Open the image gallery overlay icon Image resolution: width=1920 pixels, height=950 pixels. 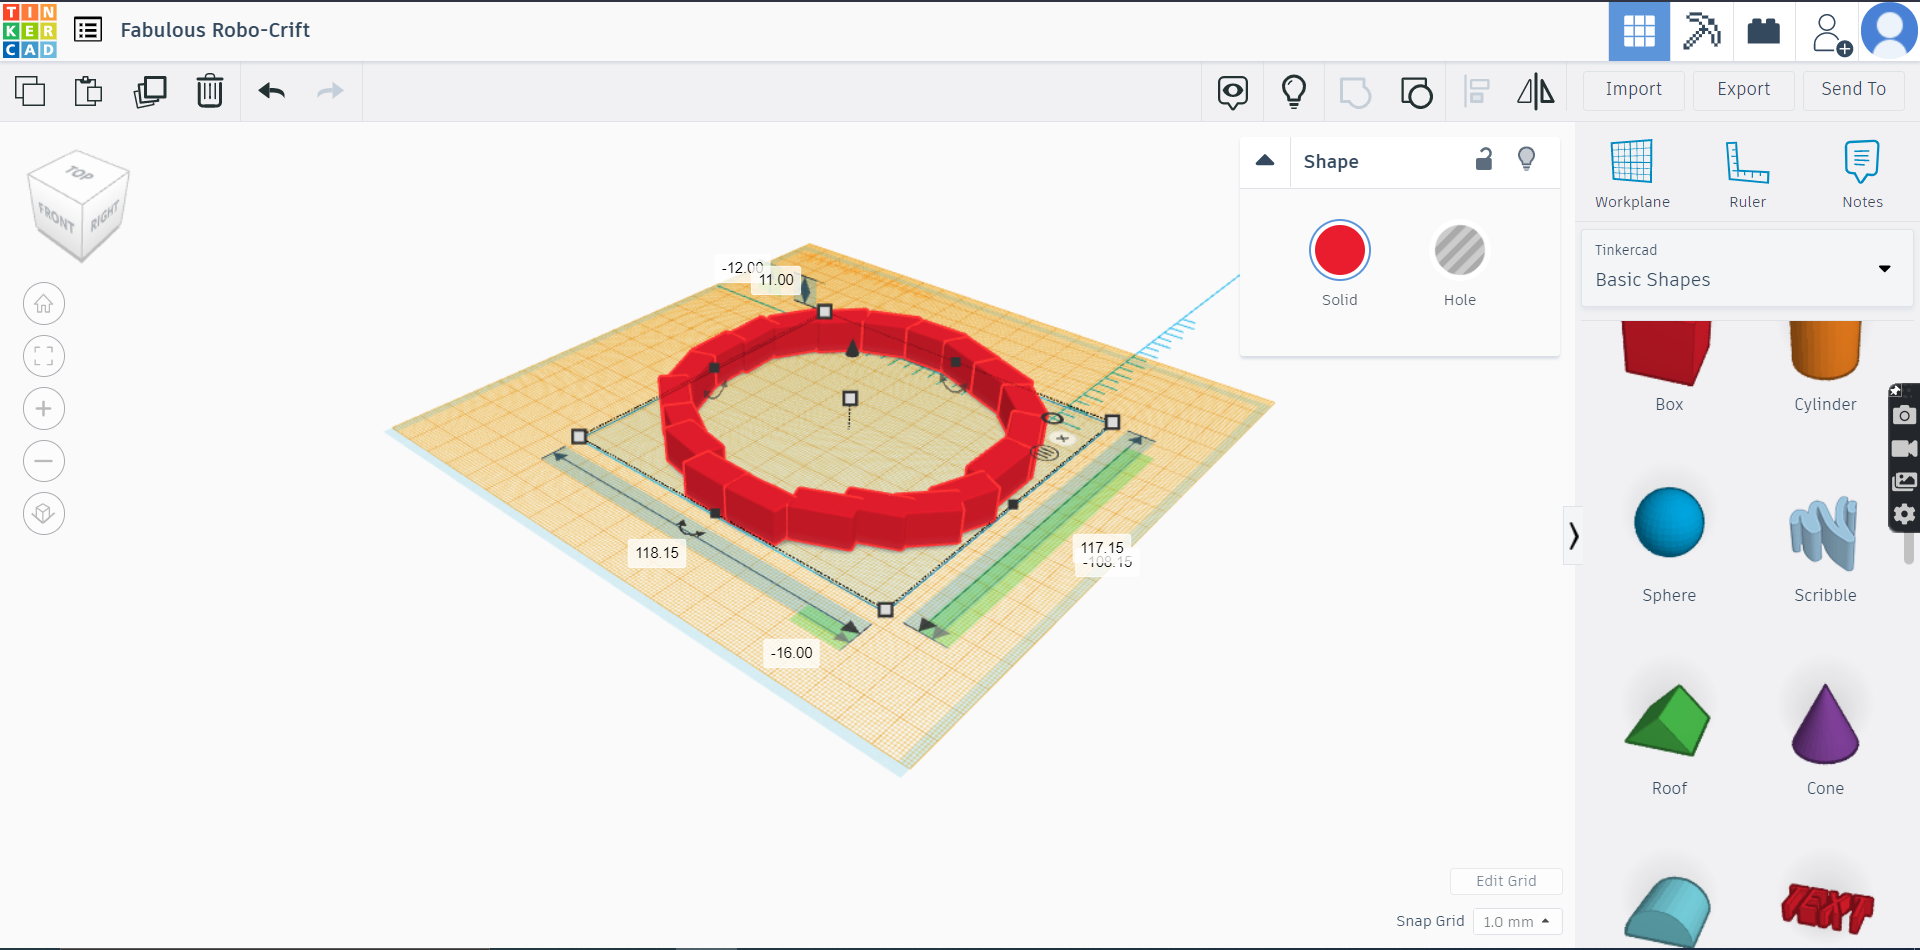click(x=1904, y=481)
